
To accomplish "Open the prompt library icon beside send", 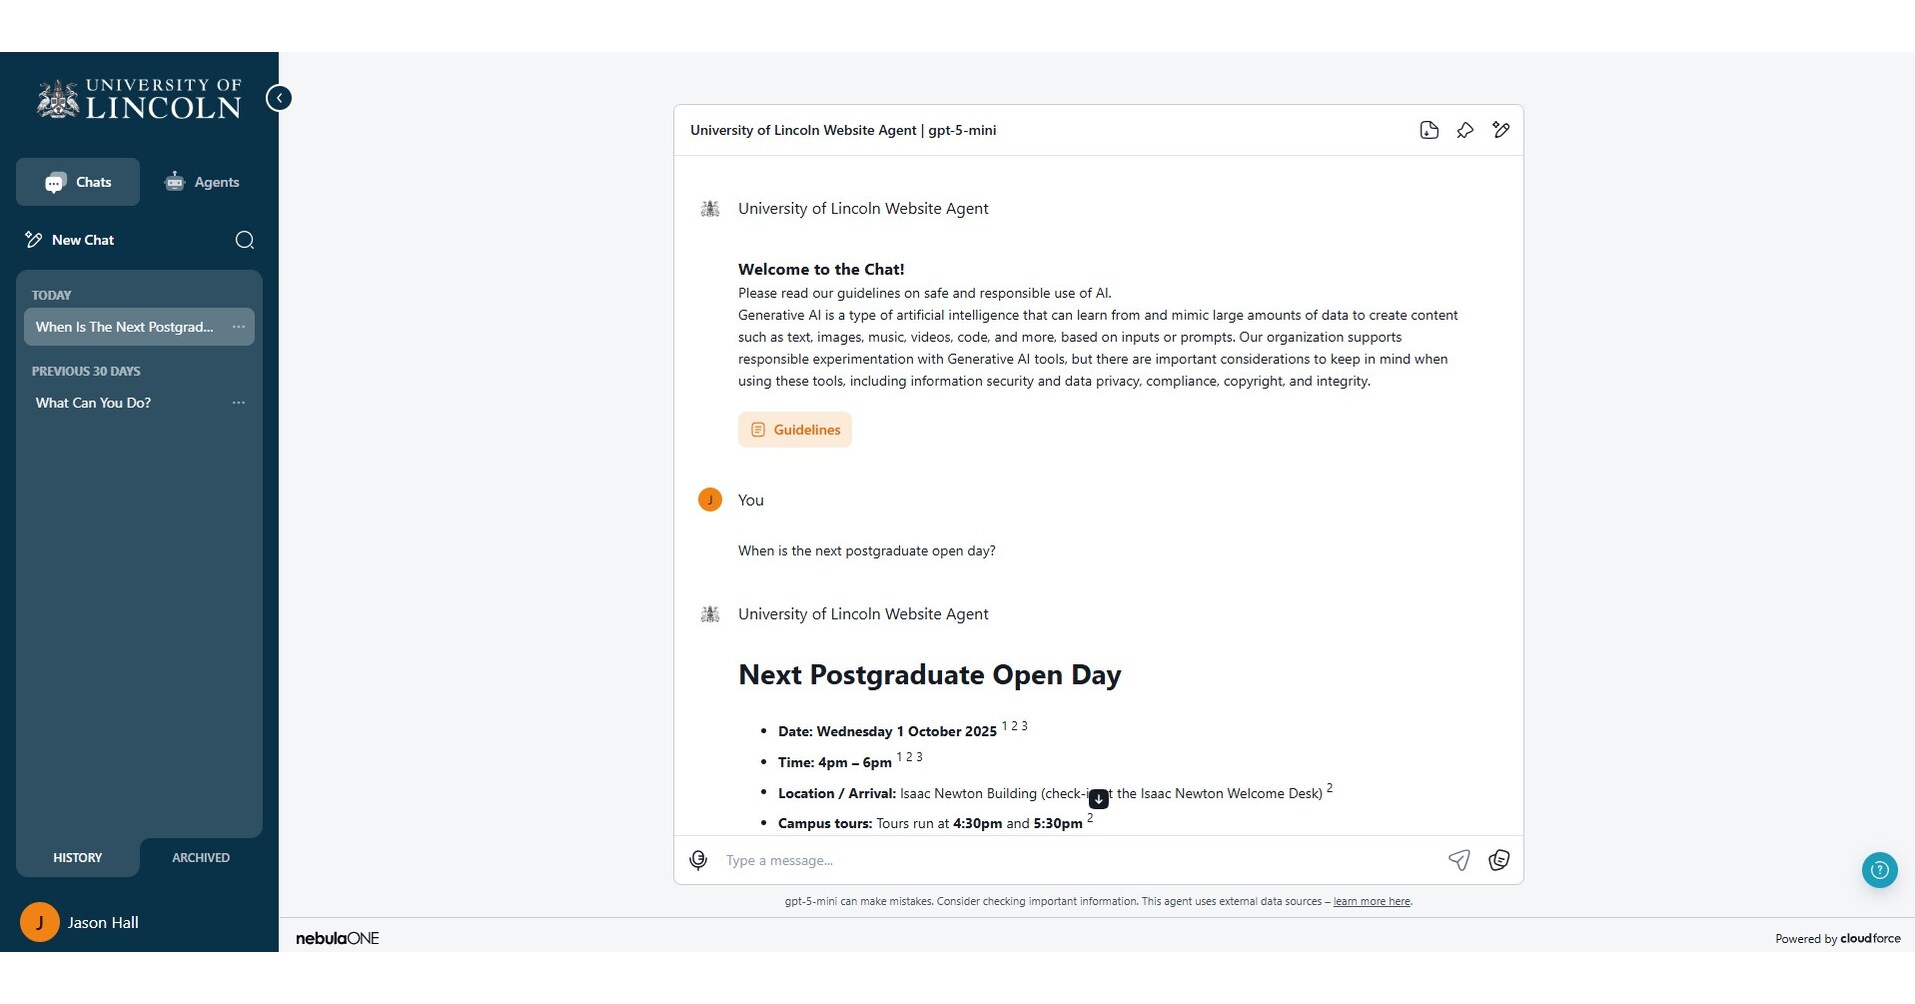I will coord(1498,860).
